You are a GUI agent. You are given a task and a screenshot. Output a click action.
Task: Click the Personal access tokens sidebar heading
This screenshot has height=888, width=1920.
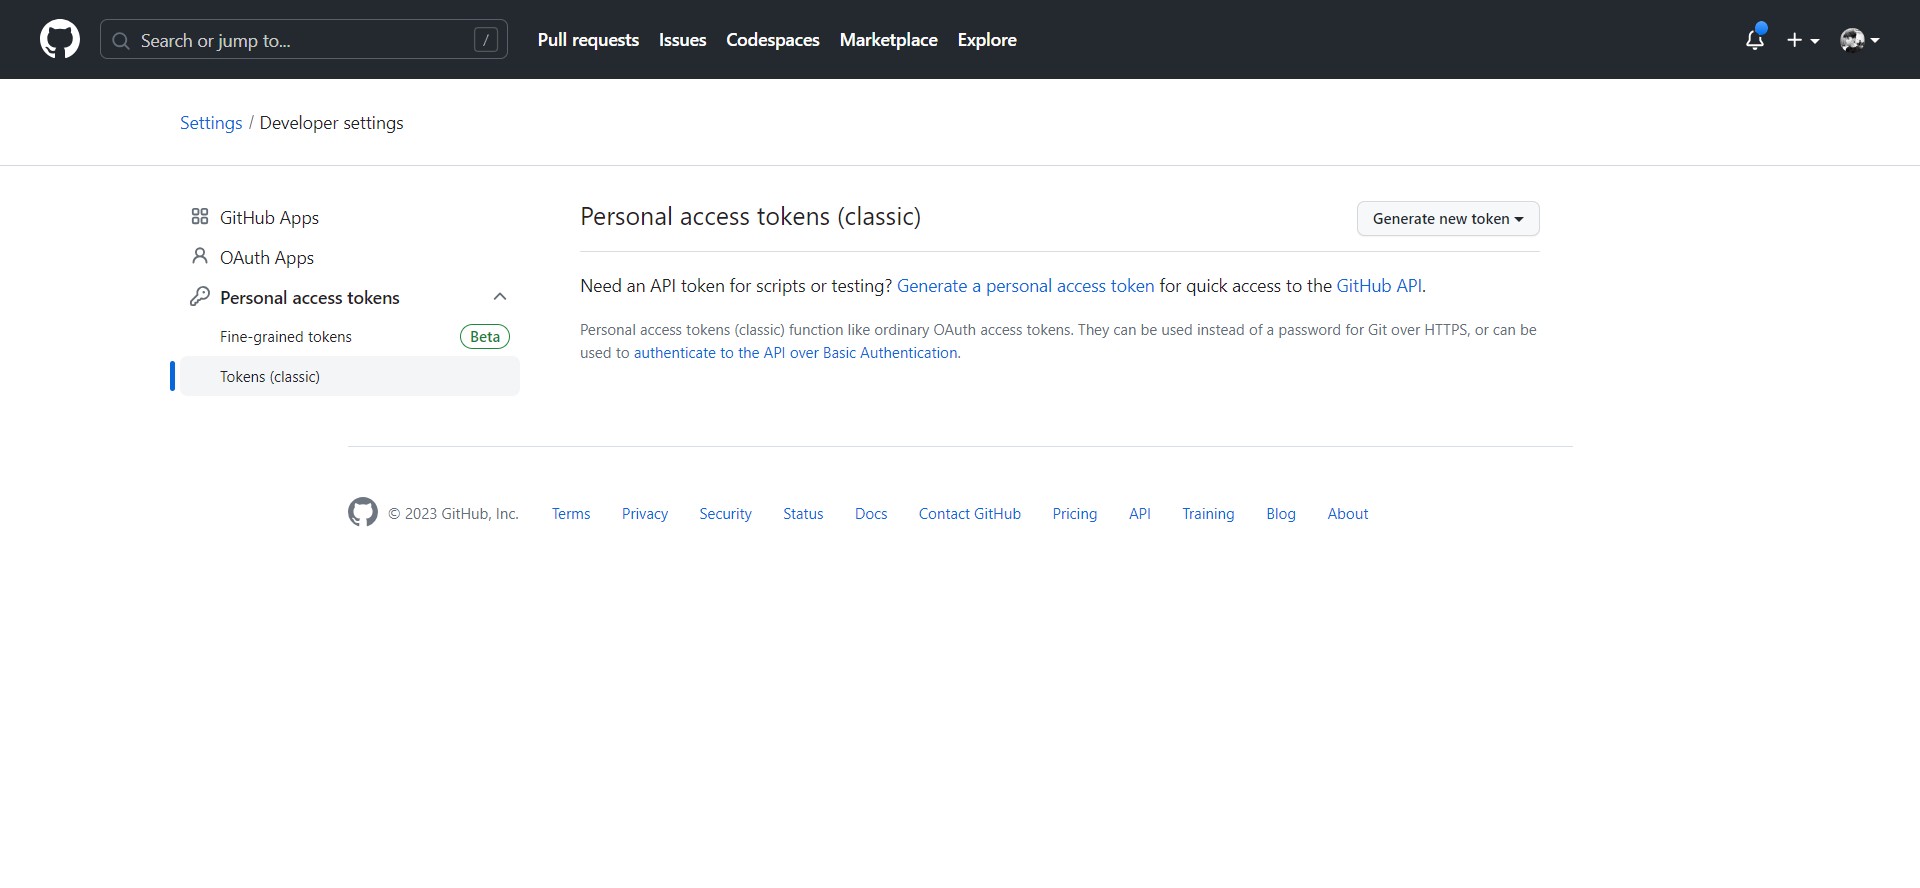pos(309,298)
